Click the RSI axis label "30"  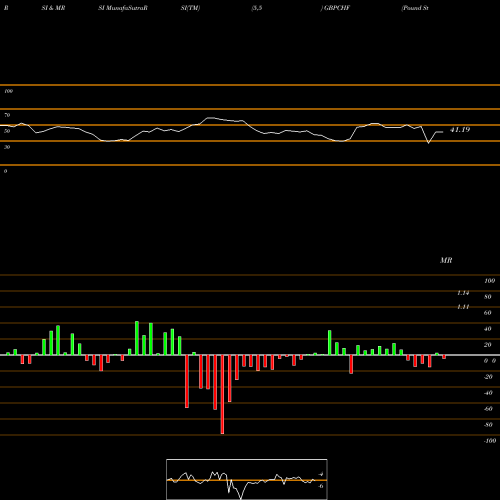coord(7,147)
